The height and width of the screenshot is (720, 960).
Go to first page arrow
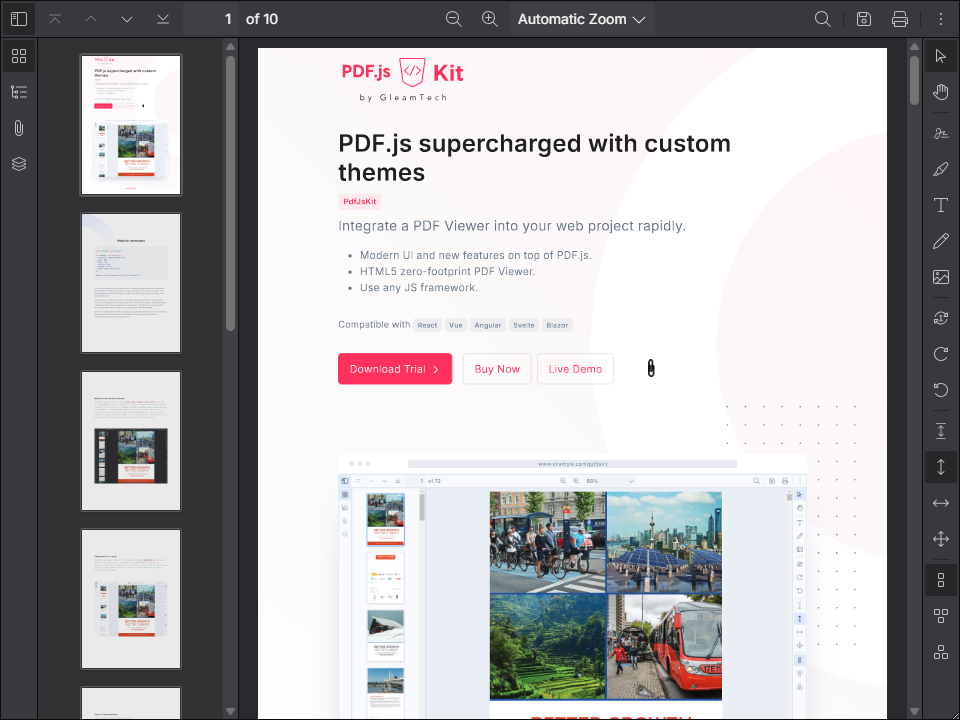55,19
